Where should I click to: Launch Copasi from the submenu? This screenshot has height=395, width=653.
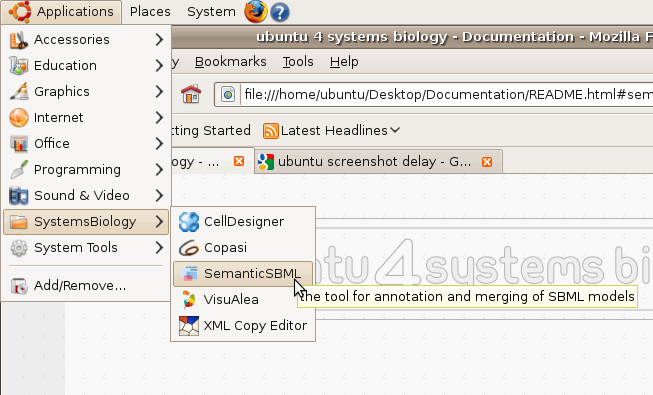(x=243, y=248)
